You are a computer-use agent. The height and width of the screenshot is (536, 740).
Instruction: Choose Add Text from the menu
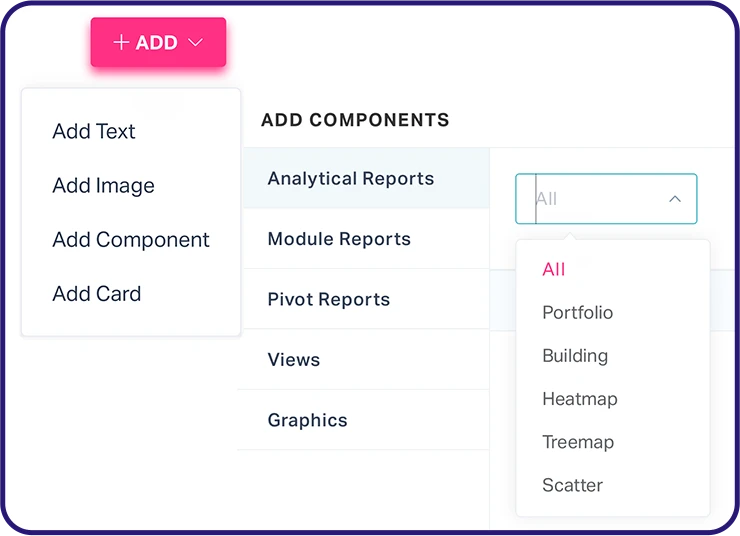[x=94, y=131]
